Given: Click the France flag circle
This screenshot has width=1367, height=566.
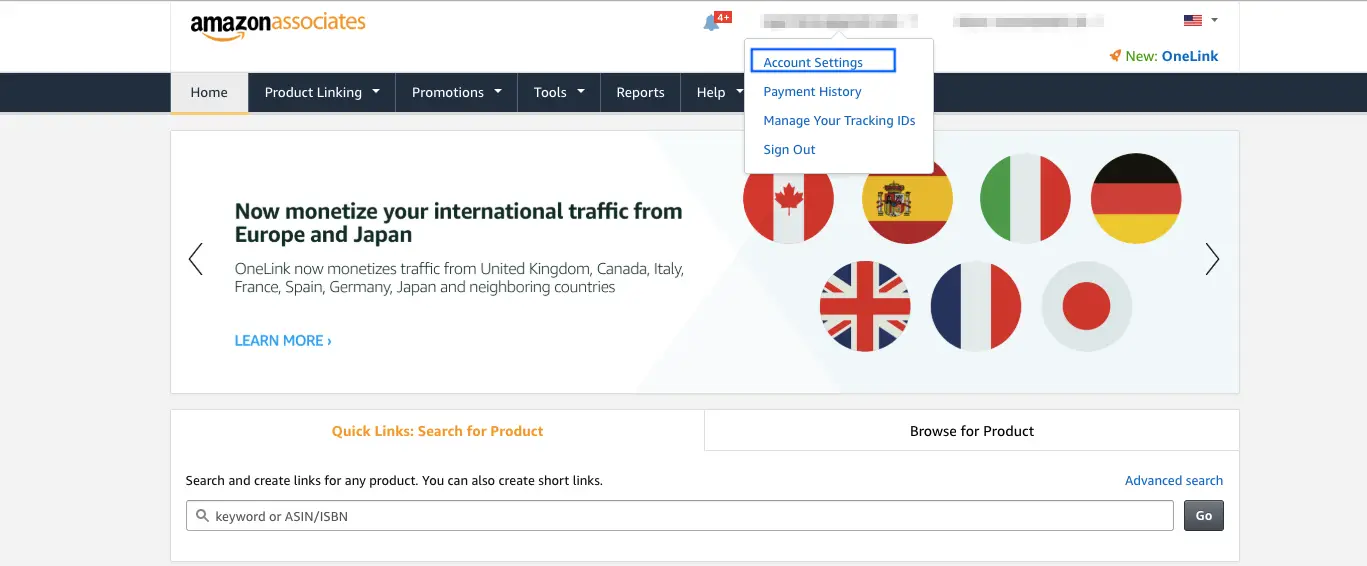Looking at the screenshot, I should click(976, 306).
